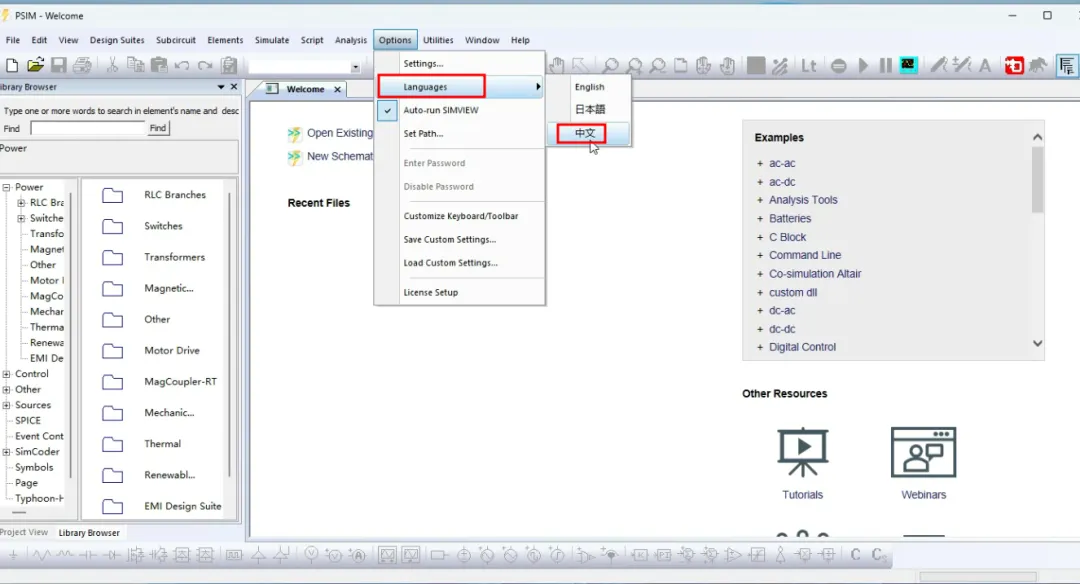The image size is (1080, 584).
Task: Click the Open Existing link
Action: (340, 133)
